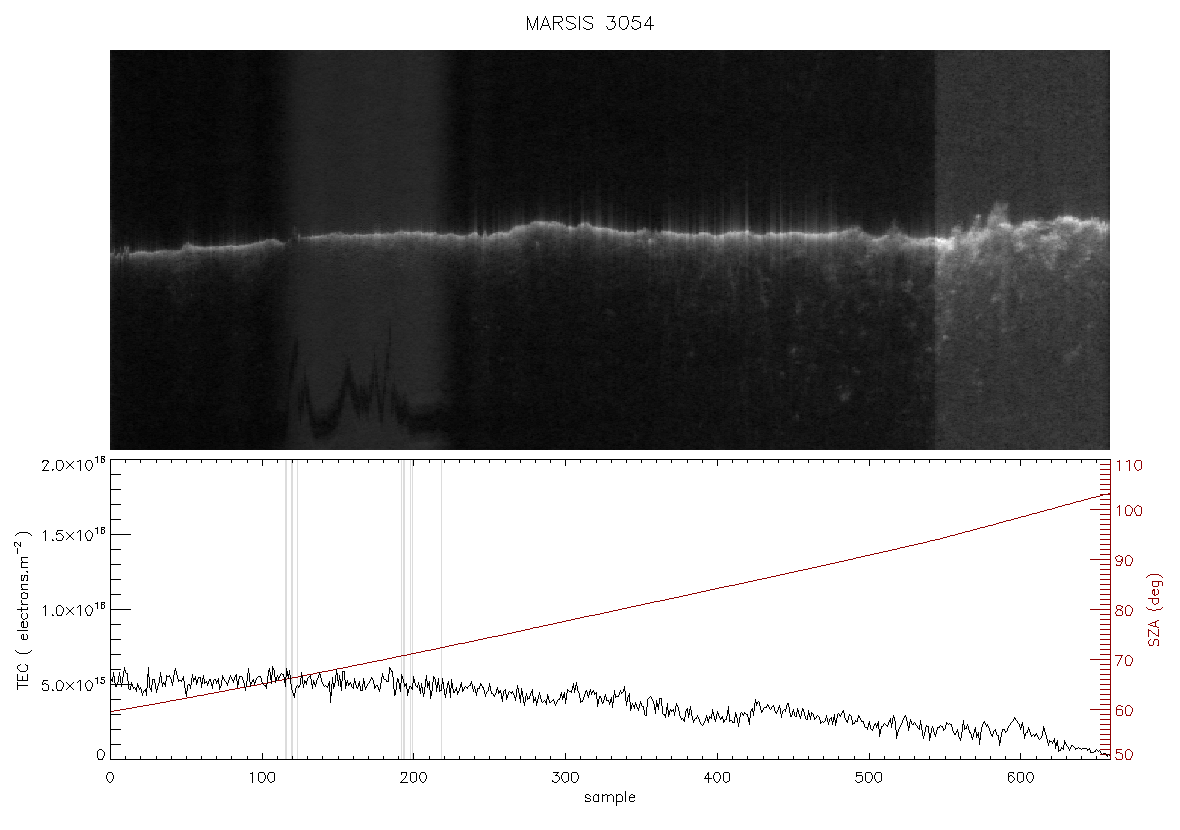1180x830 pixels.
Task: Click the MARSIS 3054 plot title
Action: click(x=589, y=23)
